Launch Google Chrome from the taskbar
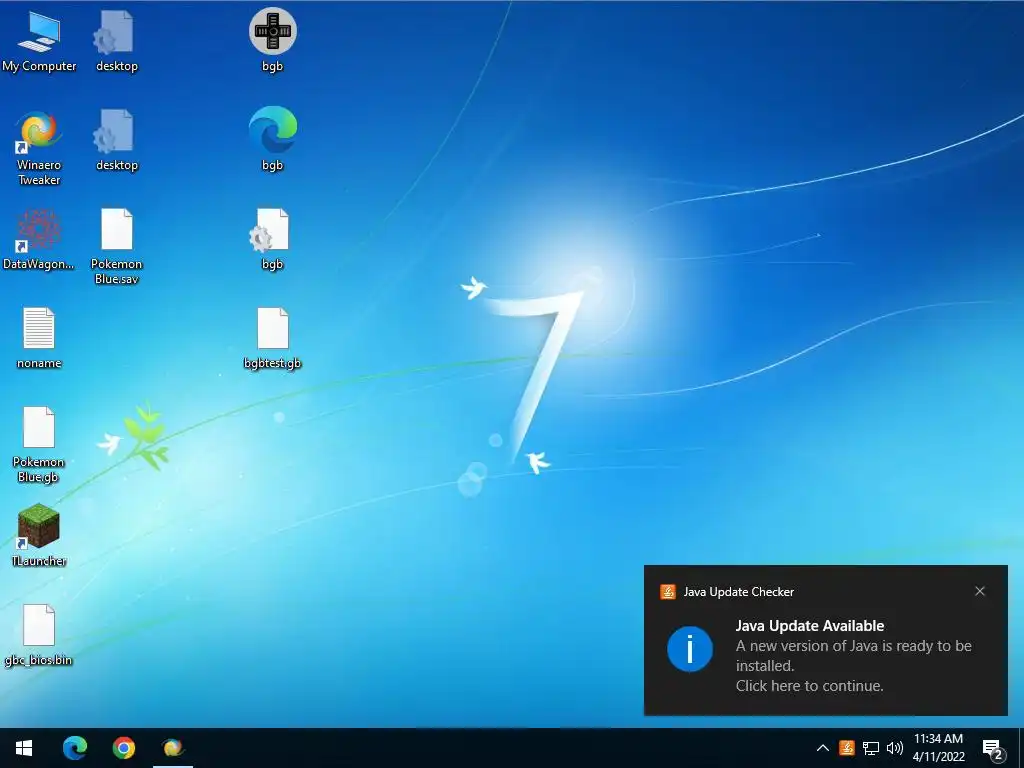The image size is (1024, 768). (x=123, y=748)
